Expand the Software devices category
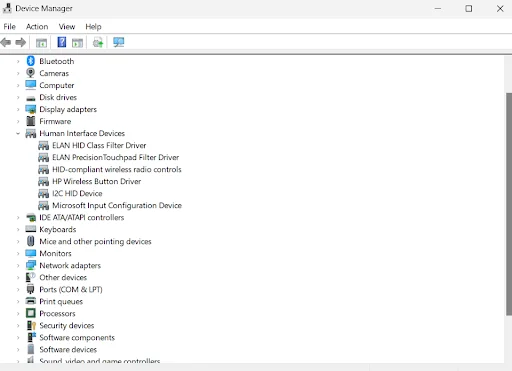The width and height of the screenshot is (512, 371). click(18, 349)
